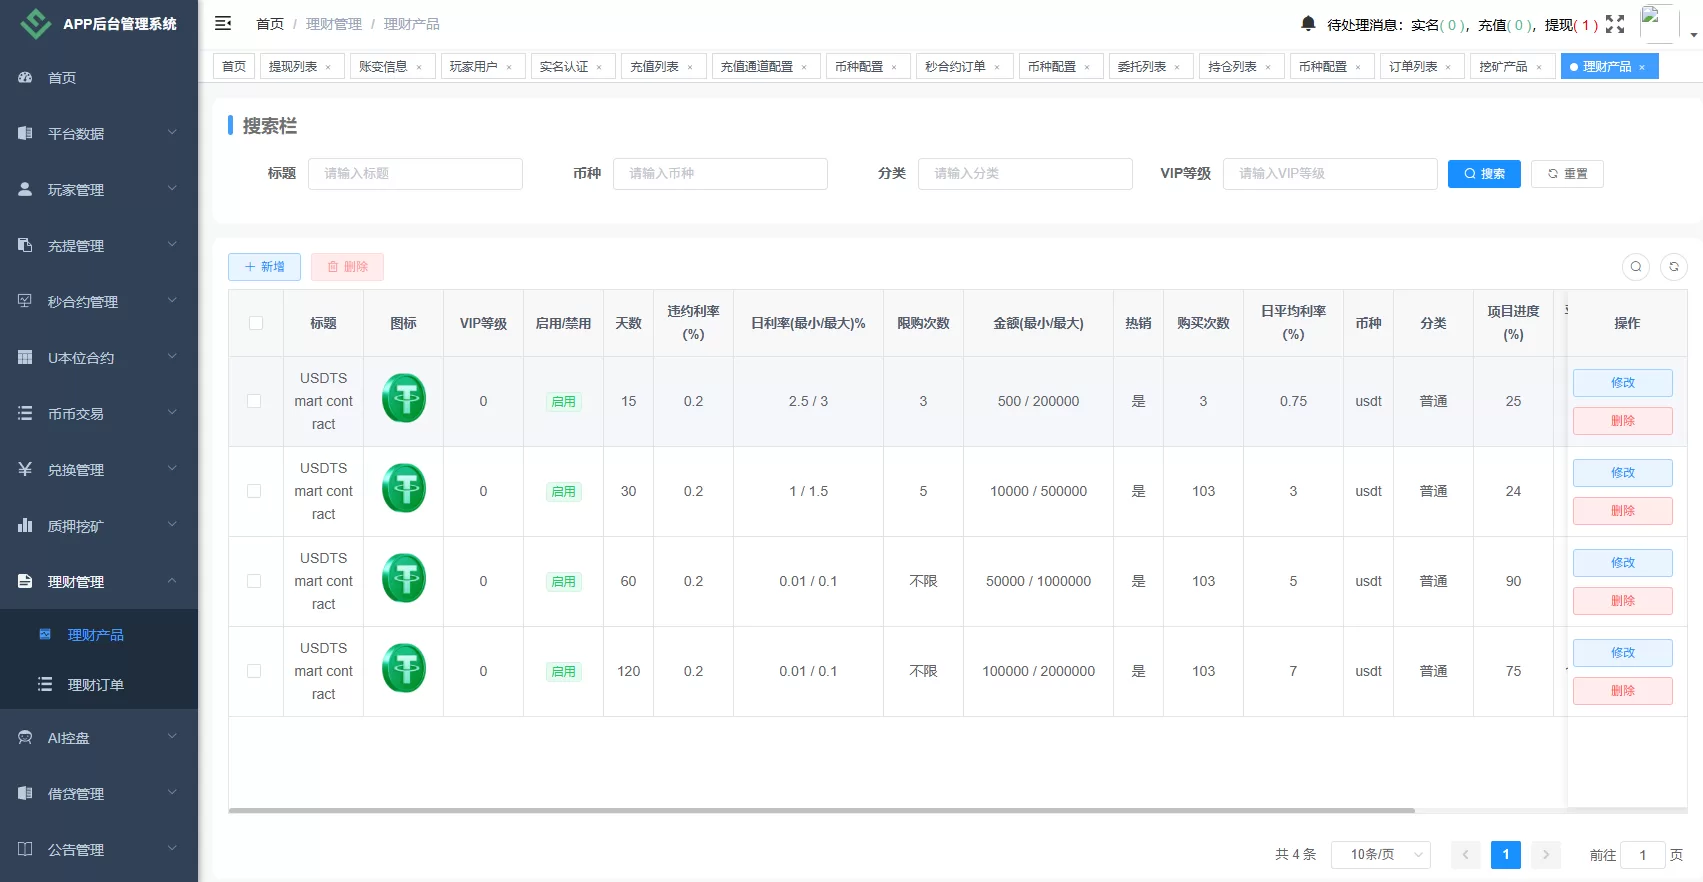The image size is (1703, 882).
Task: Expand the 玩家管理 sidebar menu
Action: pyautogui.click(x=98, y=190)
